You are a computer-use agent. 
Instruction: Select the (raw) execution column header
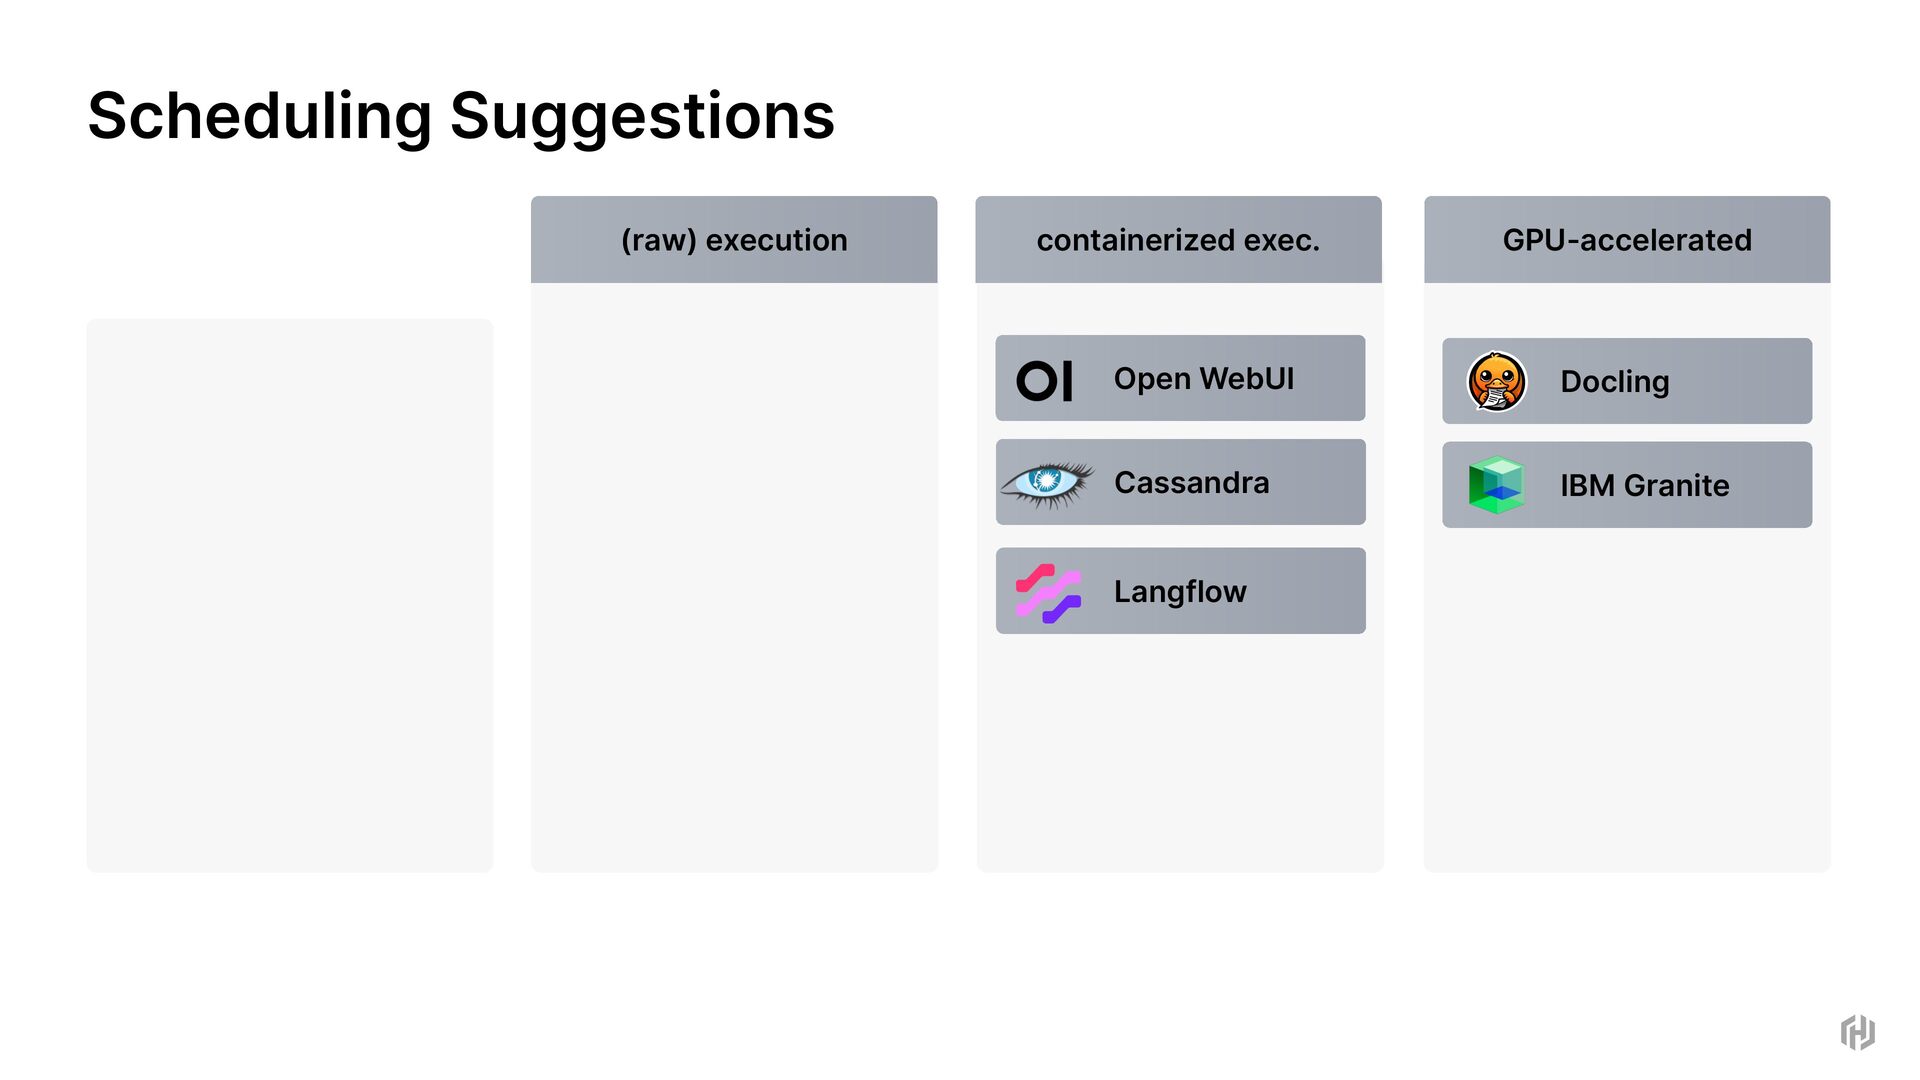point(734,240)
